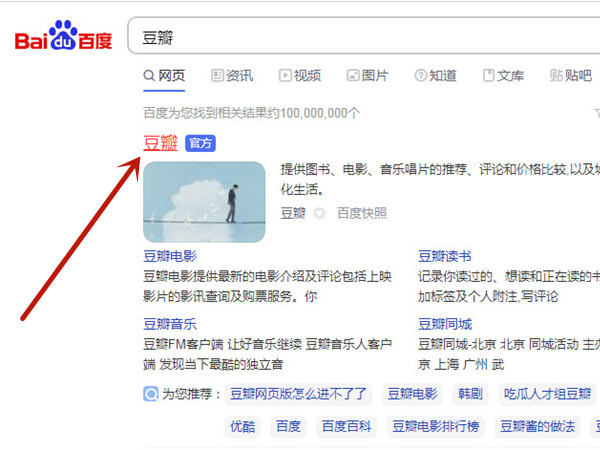Screen dimensions: 600x450
Task: Click the blue 官方 badge
Action: point(200,144)
